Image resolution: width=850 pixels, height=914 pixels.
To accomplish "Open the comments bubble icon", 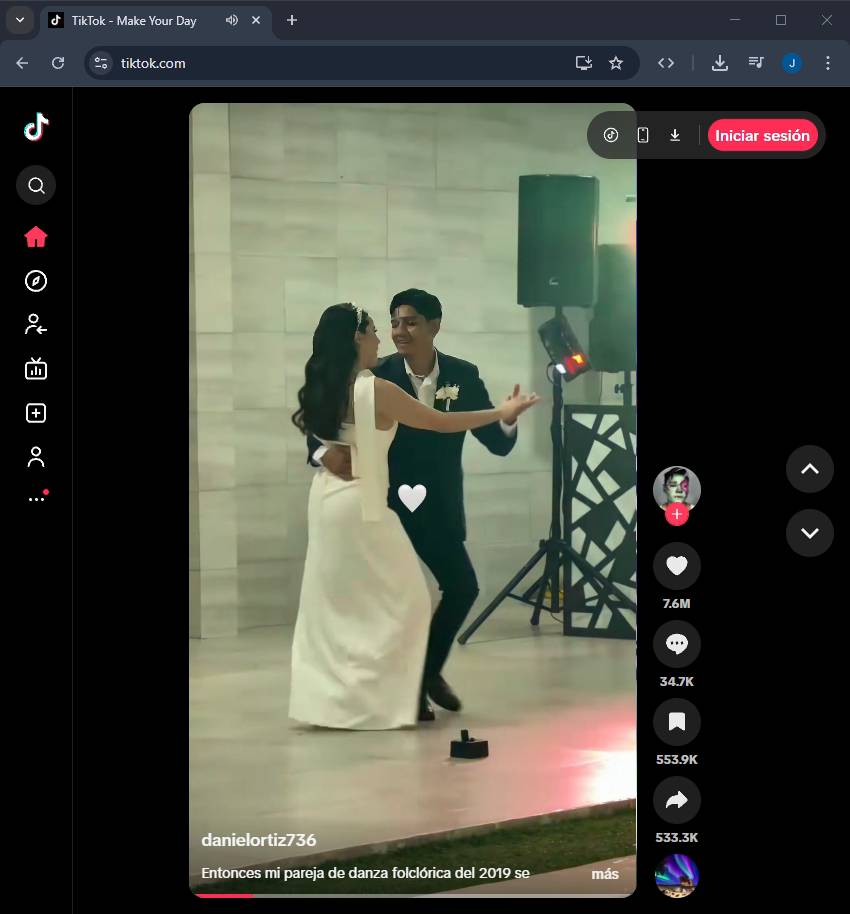I will (677, 644).
